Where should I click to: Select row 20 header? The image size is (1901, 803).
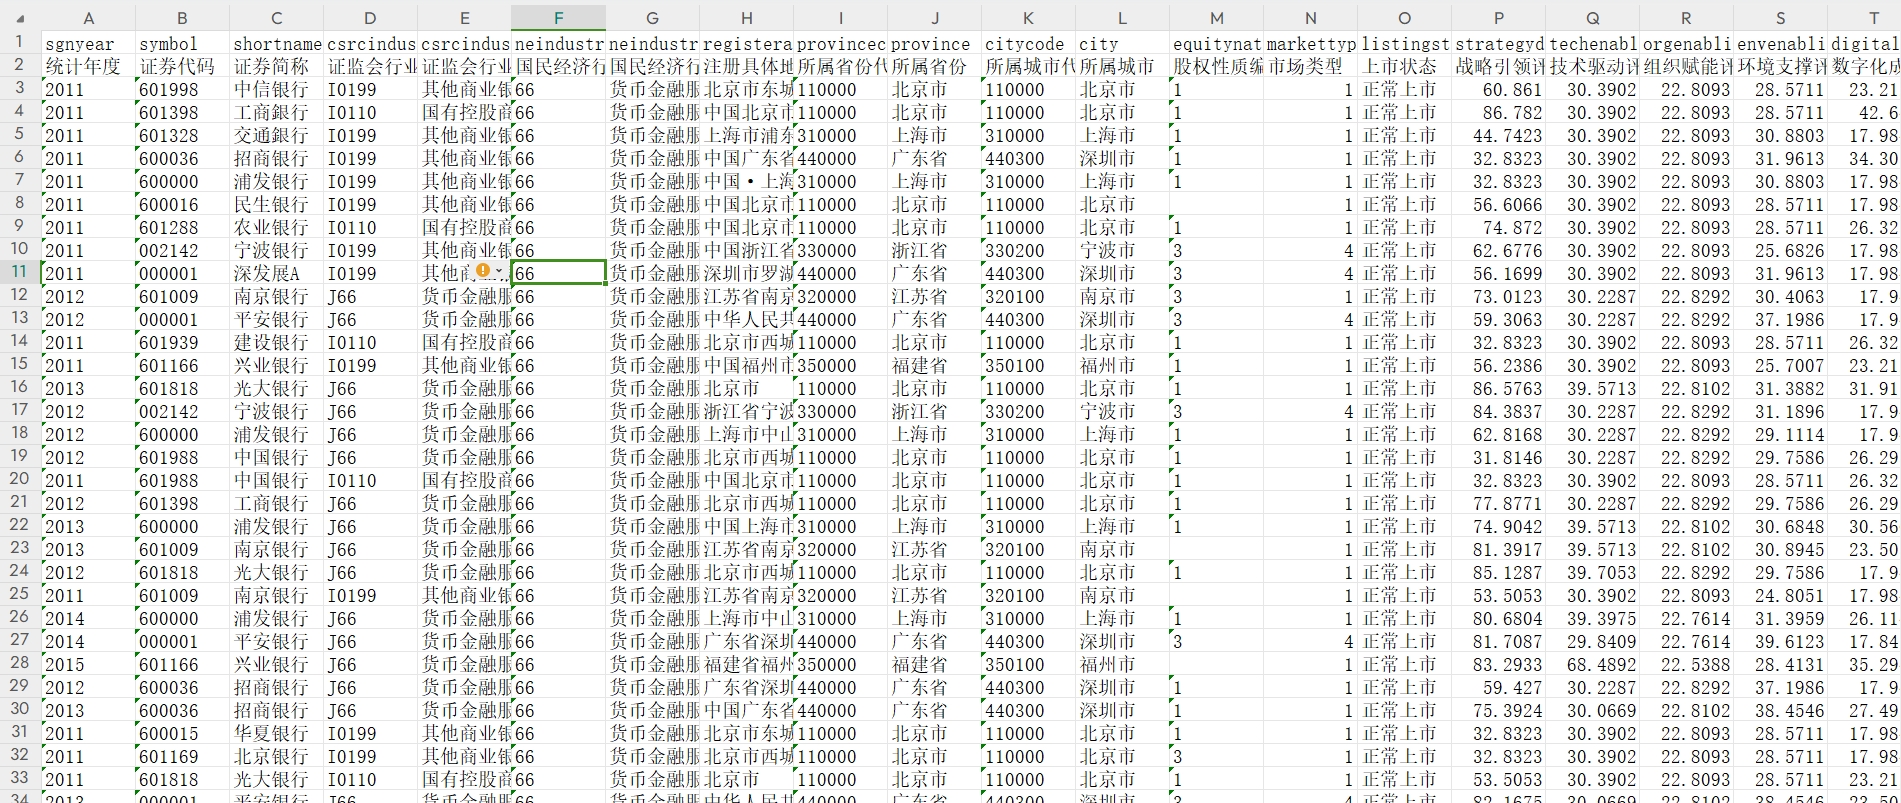coord(20,480)
